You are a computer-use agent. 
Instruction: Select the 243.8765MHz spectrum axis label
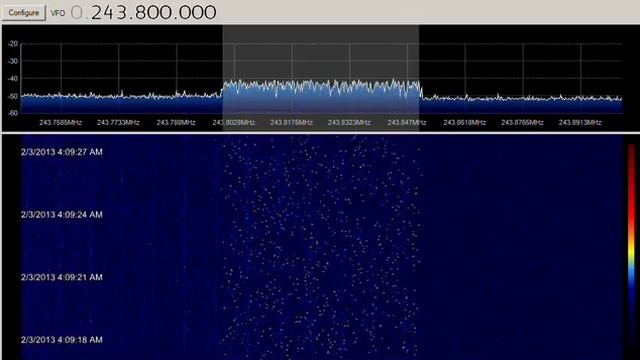pos(522,122)
